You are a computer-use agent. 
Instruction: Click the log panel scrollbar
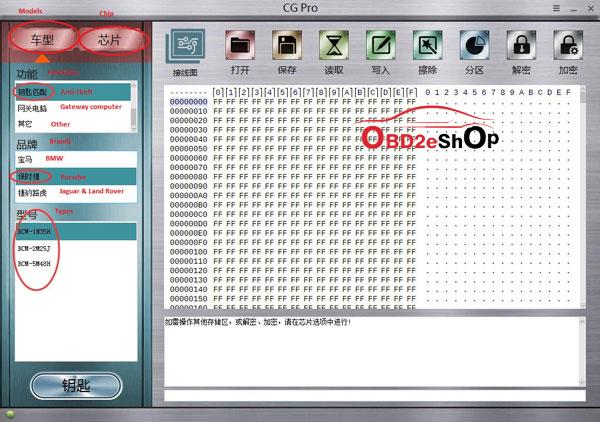tap(582, 352)
